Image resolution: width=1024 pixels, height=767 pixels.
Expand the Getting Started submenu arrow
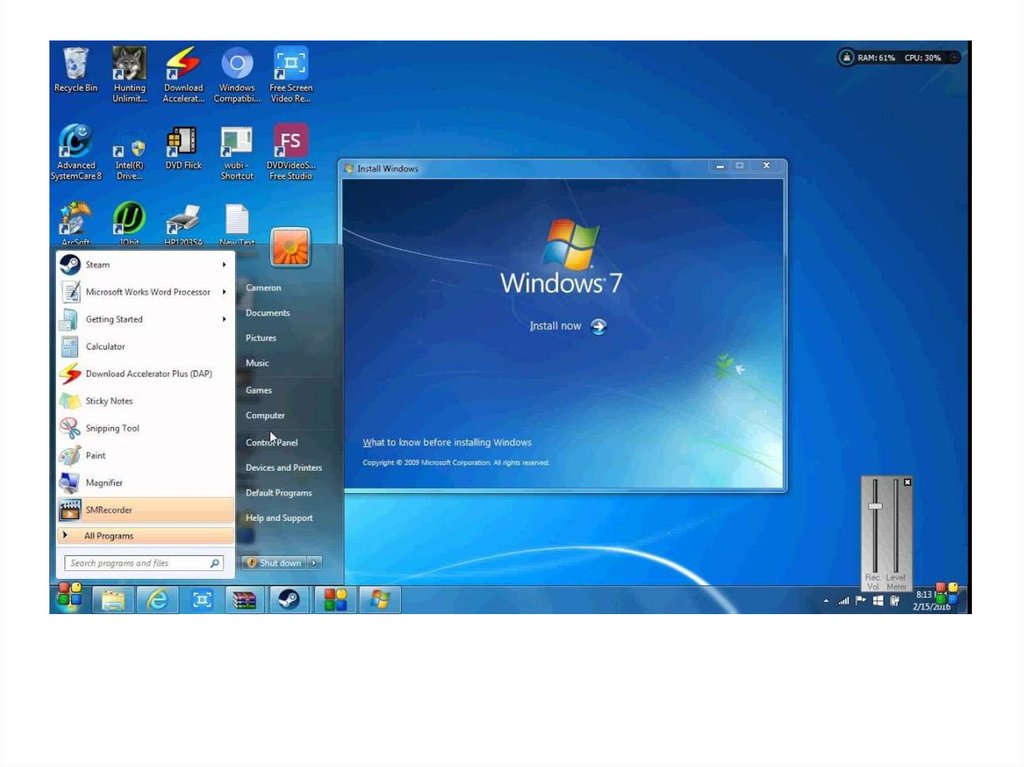(x=224, y=319)
